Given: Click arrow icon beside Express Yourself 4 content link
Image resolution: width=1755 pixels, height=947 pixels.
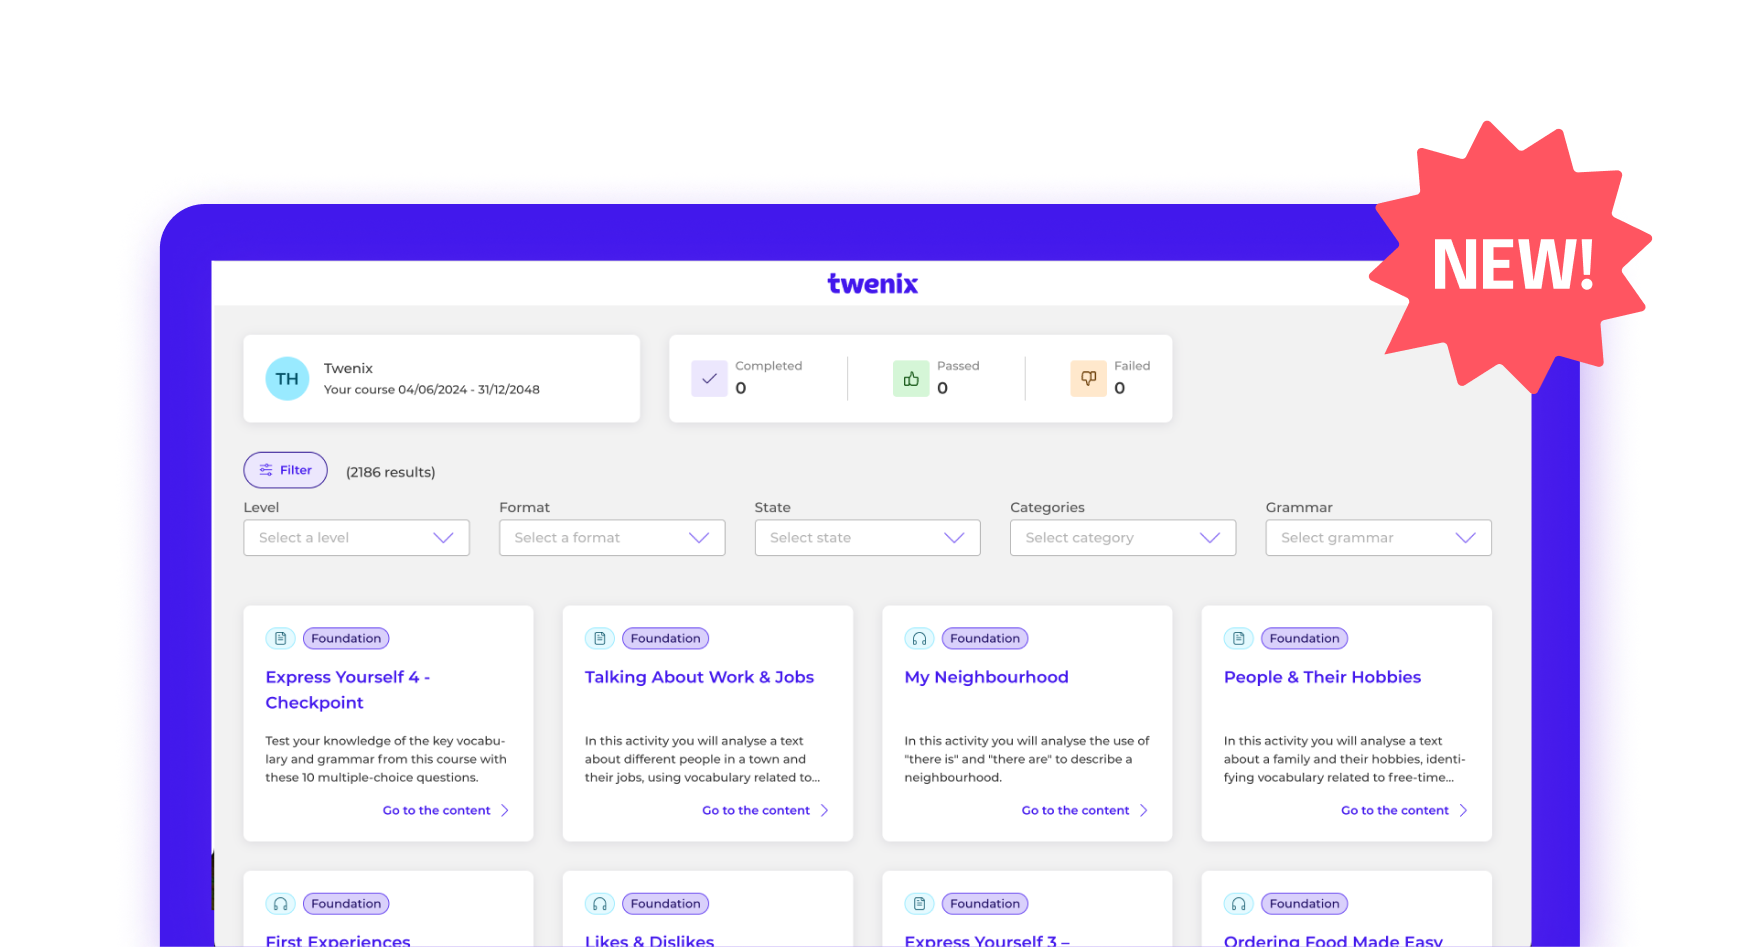Looking at the screenshot, I should (x=505, y=811).
